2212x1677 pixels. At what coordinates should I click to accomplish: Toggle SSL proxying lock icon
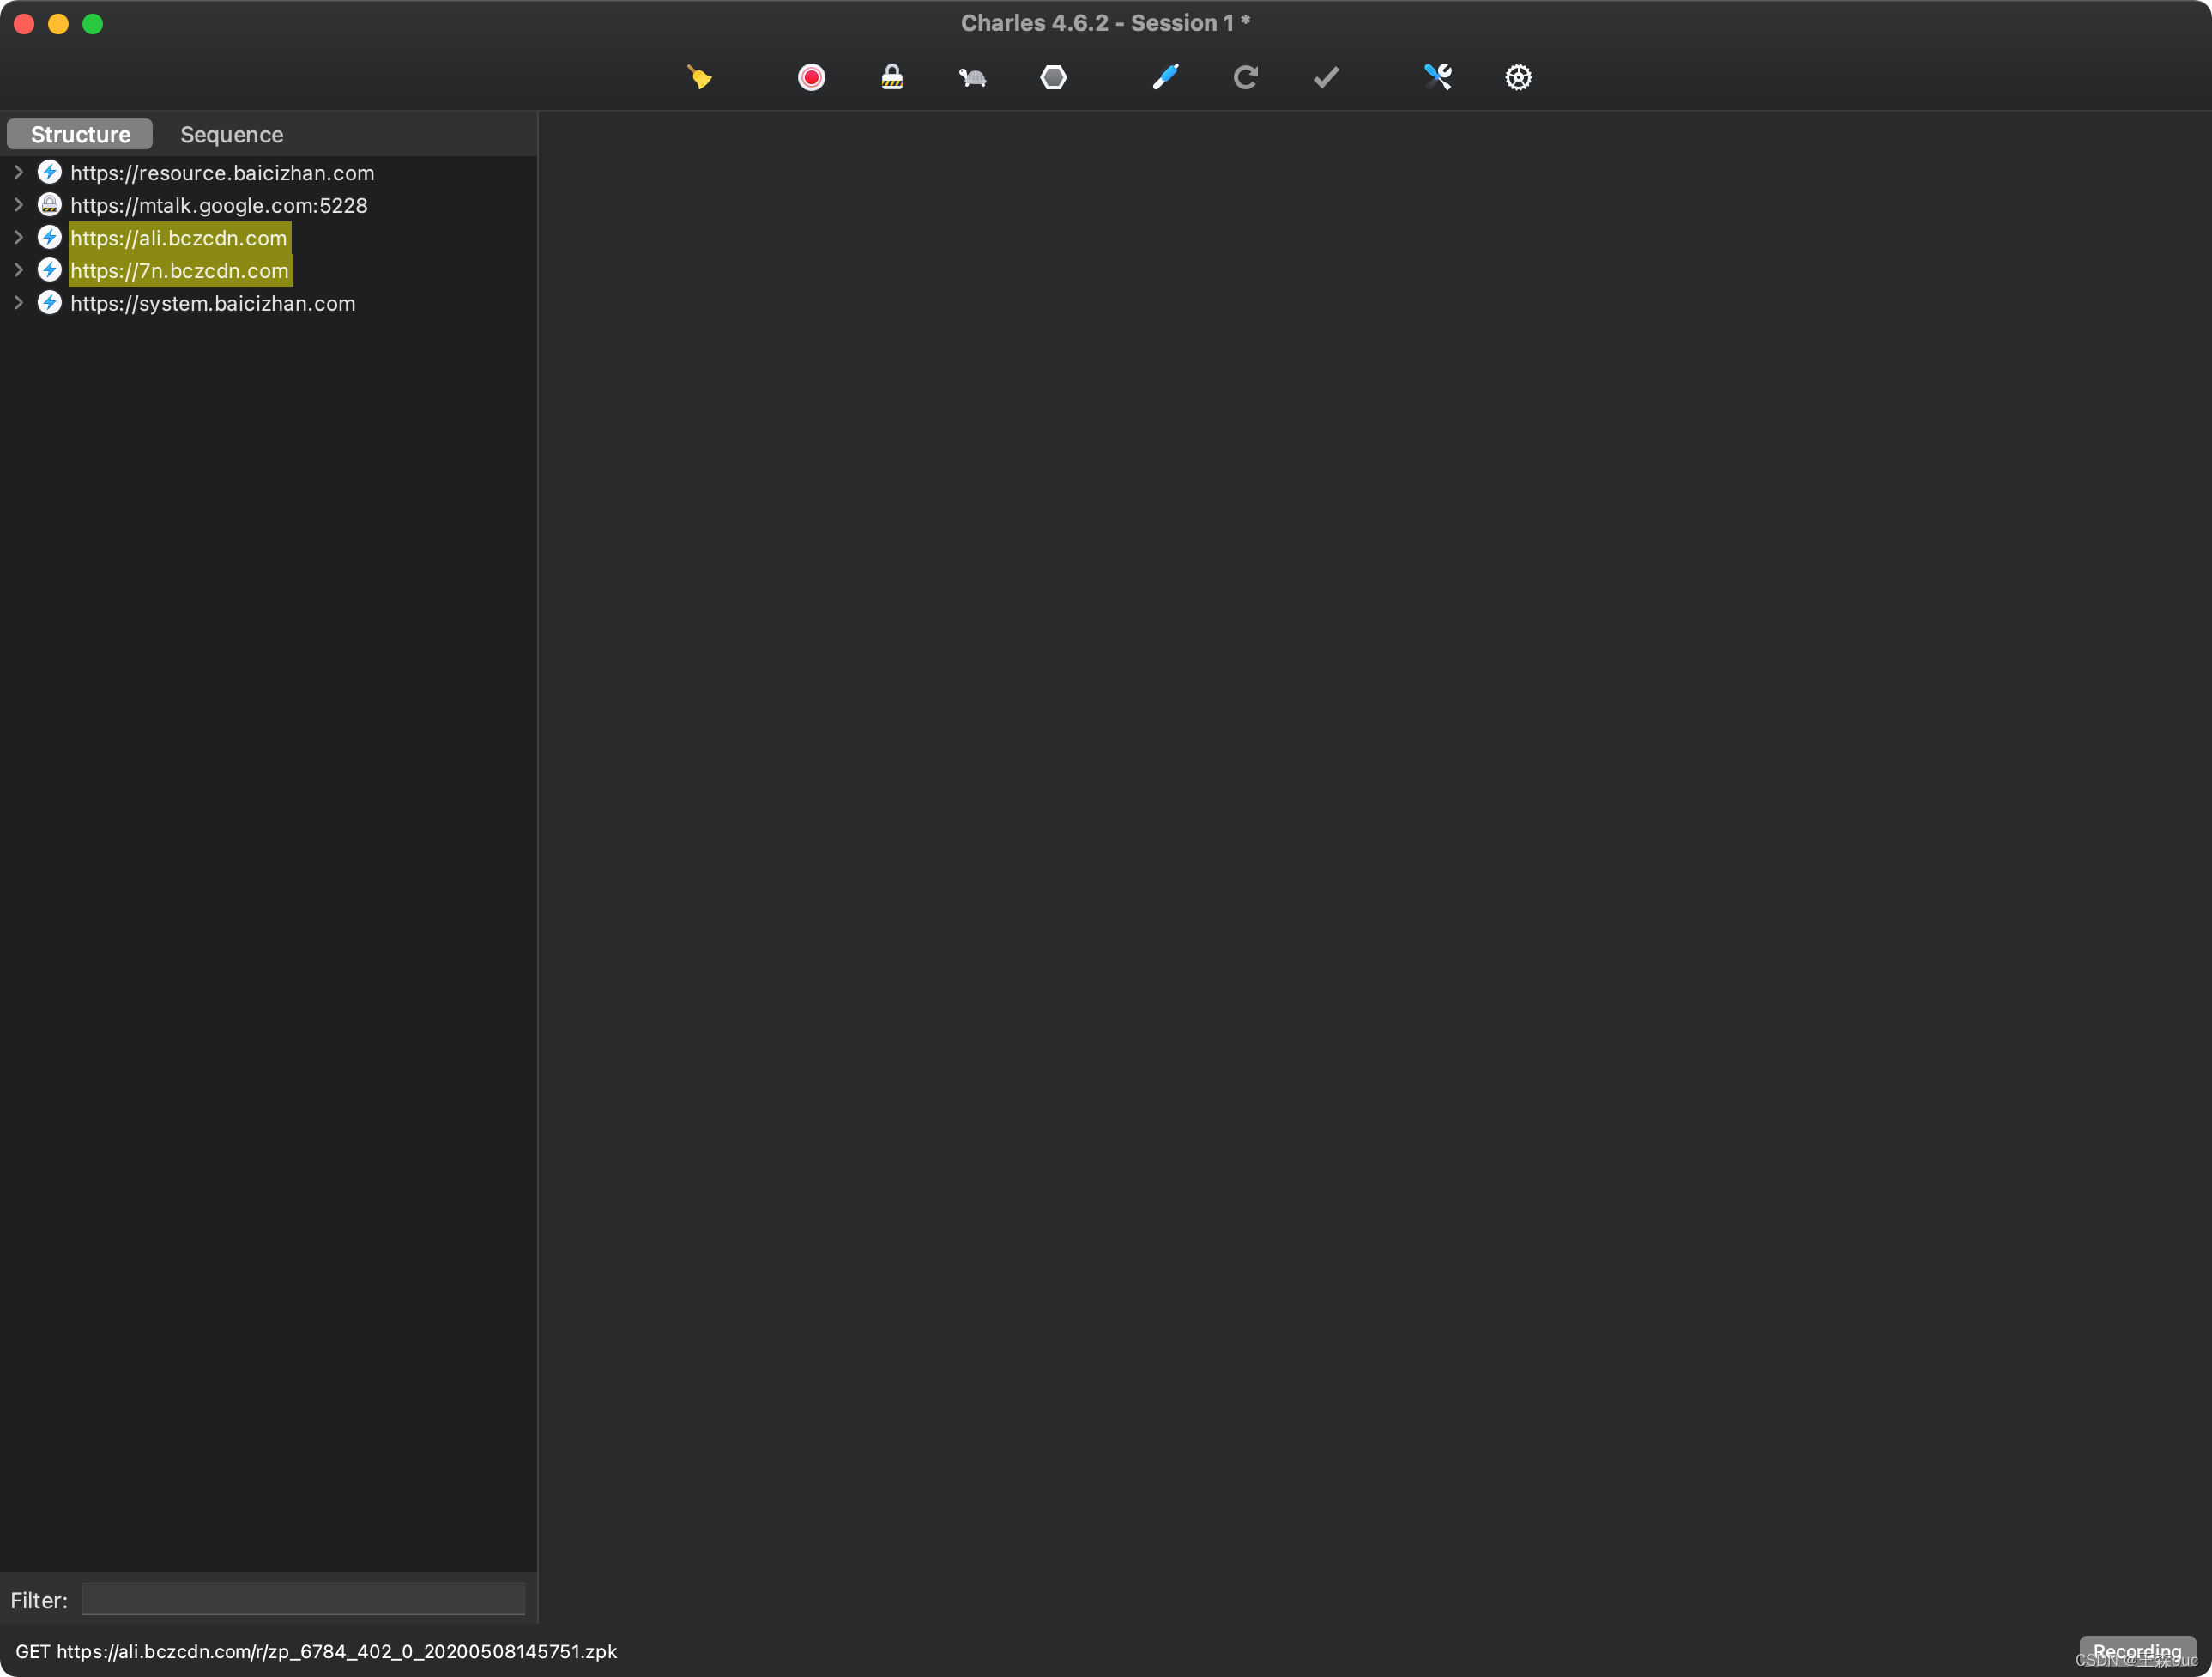[x=892, y=77]
